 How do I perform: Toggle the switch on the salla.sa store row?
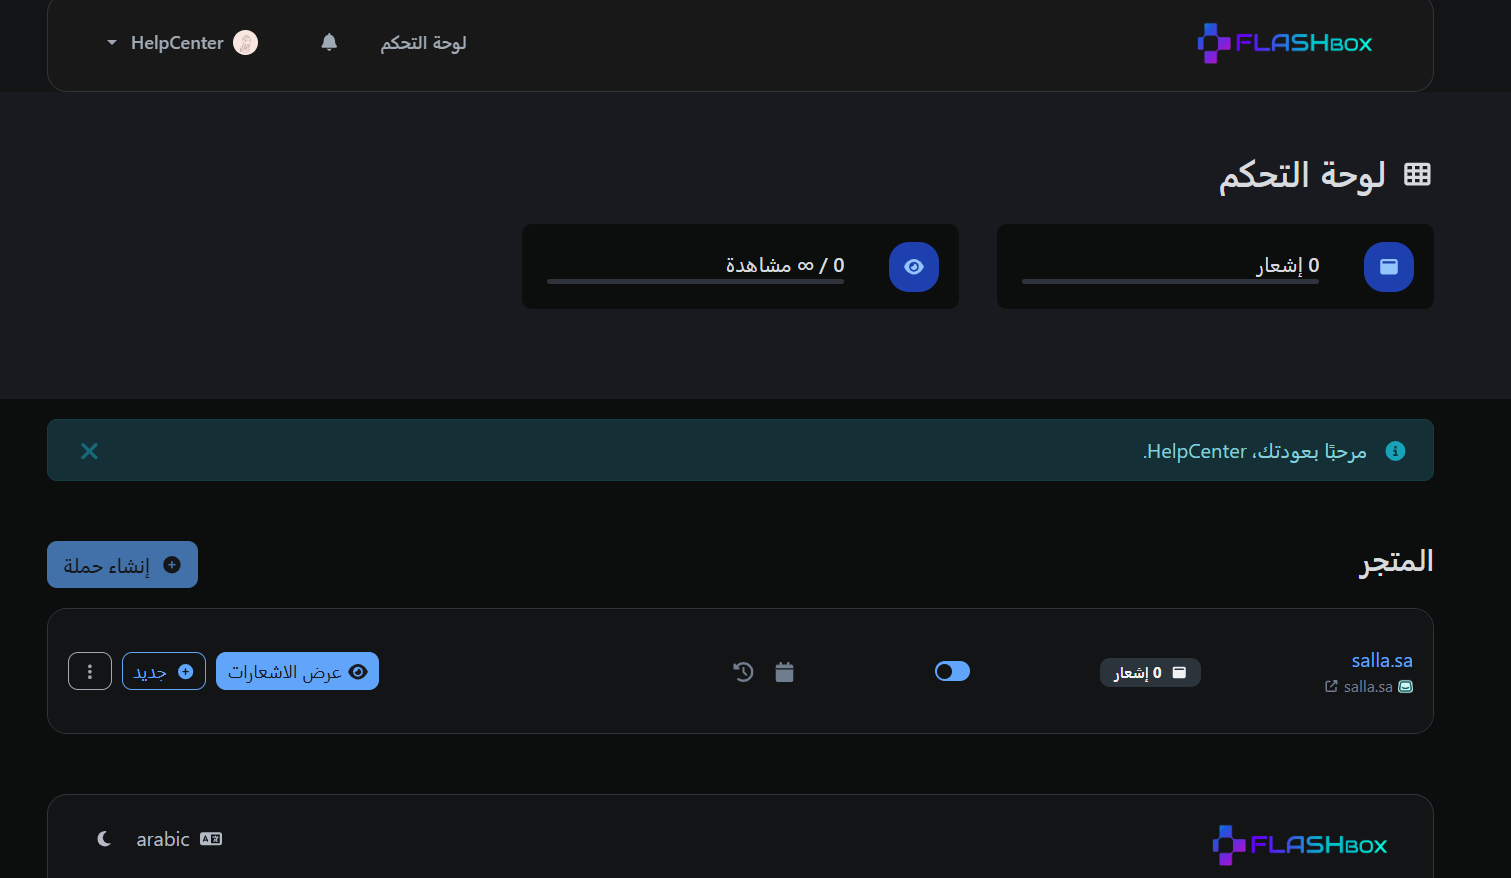pos(952,671)
